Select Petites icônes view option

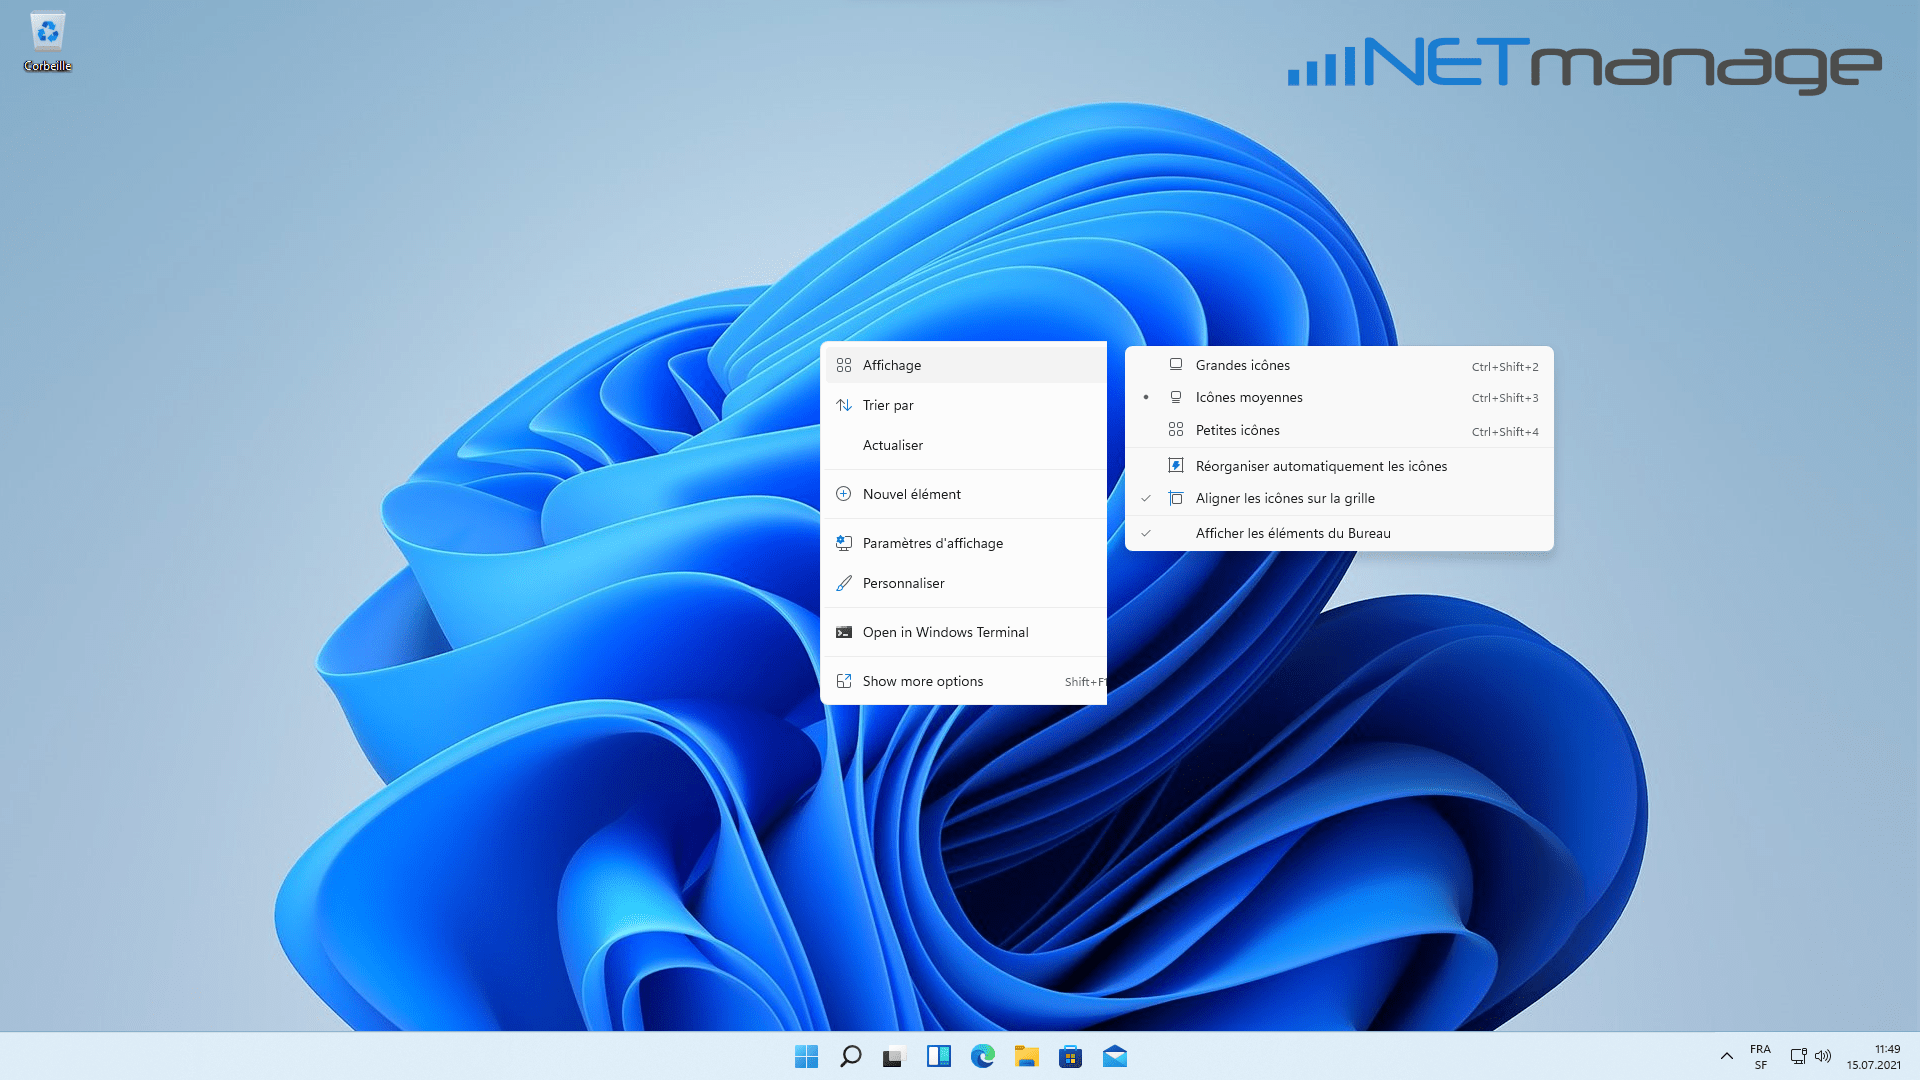coord(1339,430)
